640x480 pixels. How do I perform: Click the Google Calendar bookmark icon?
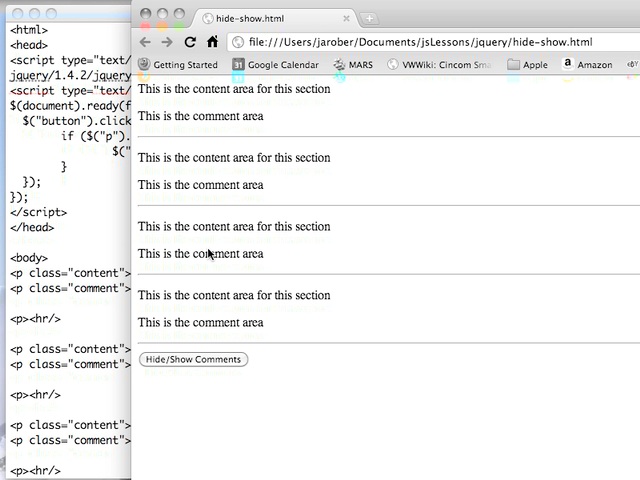[238, 64]
